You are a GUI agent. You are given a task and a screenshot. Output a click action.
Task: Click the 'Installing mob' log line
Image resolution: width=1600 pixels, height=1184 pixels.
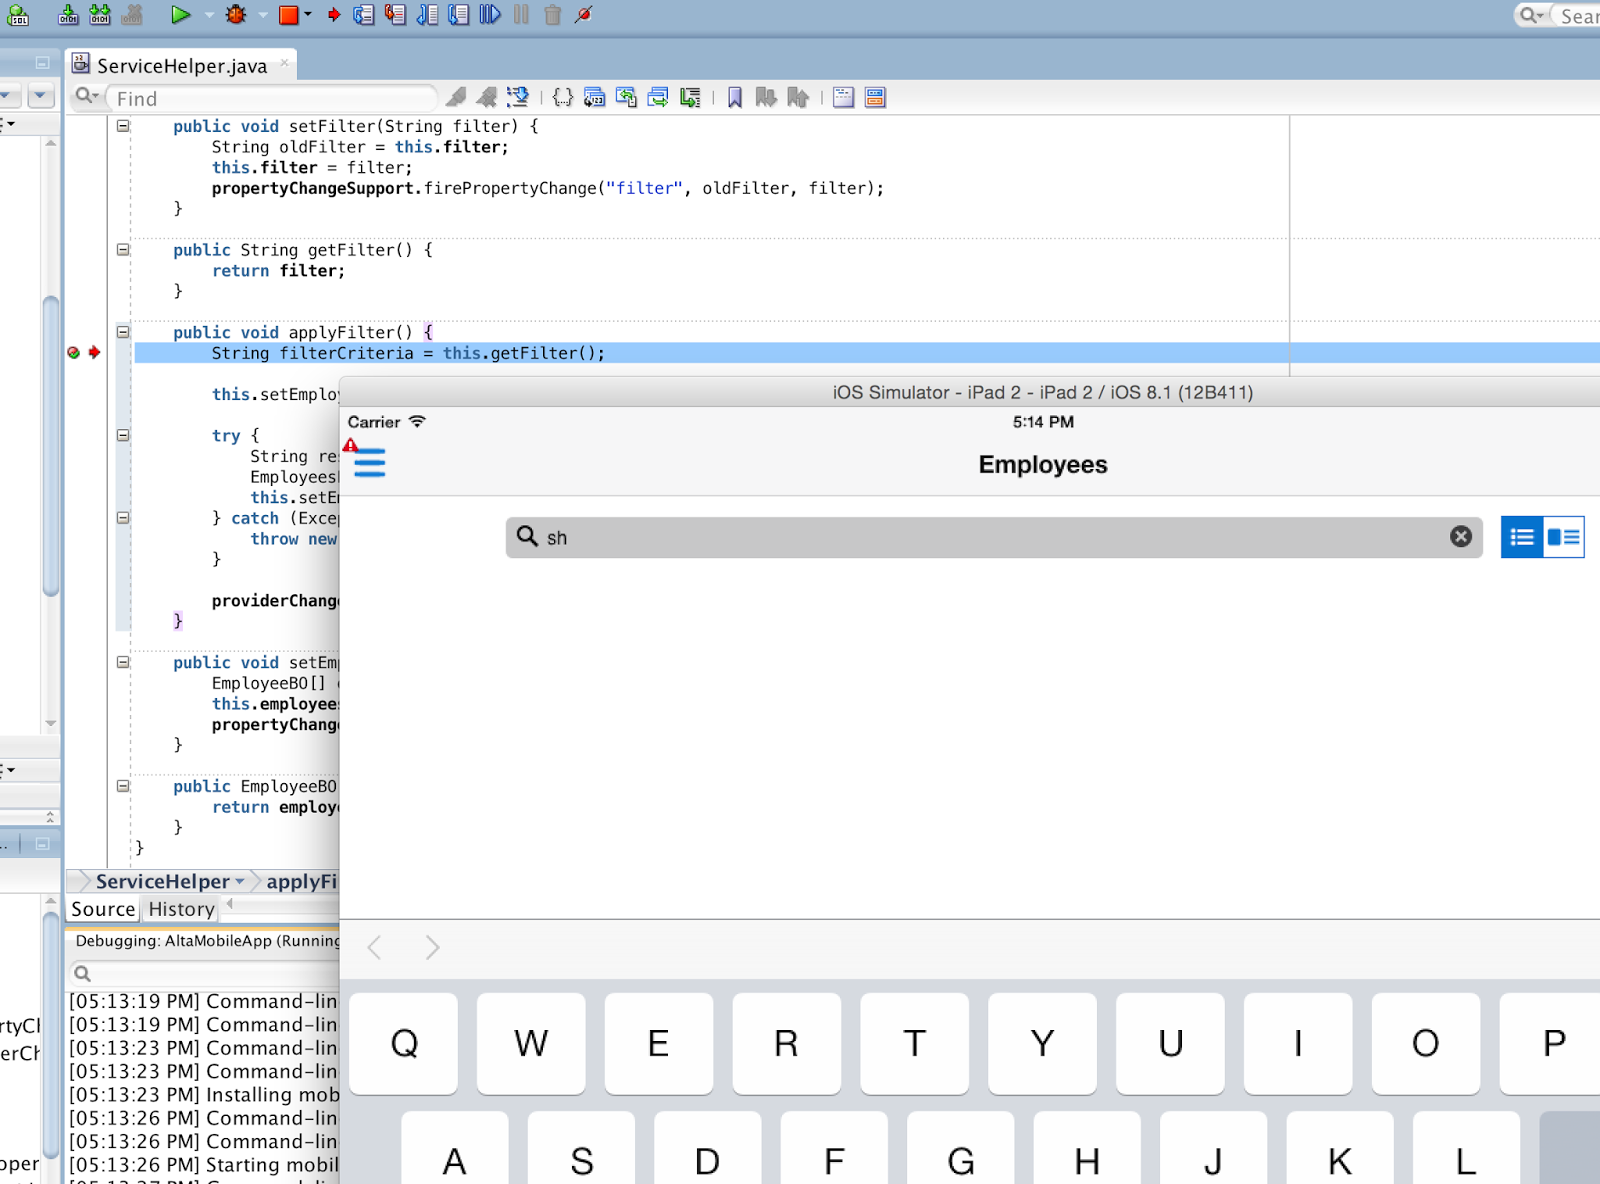(204, 1095)
